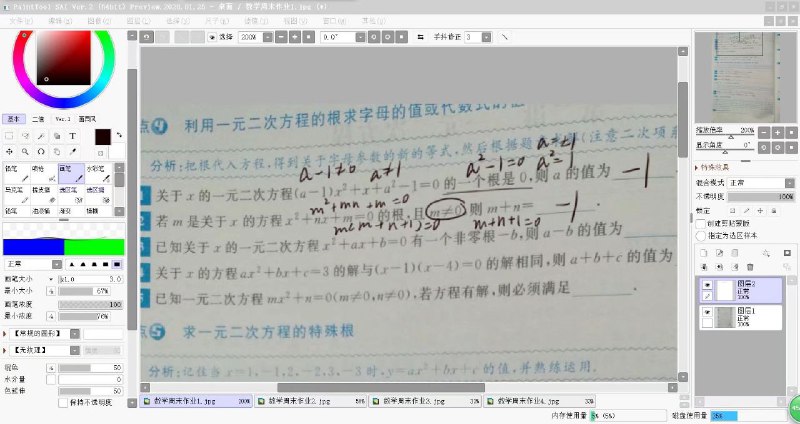The width and height of the screenshot is (800, 424).
Task: Choose the zoom magnifier tool
Action: click(25, 152)
